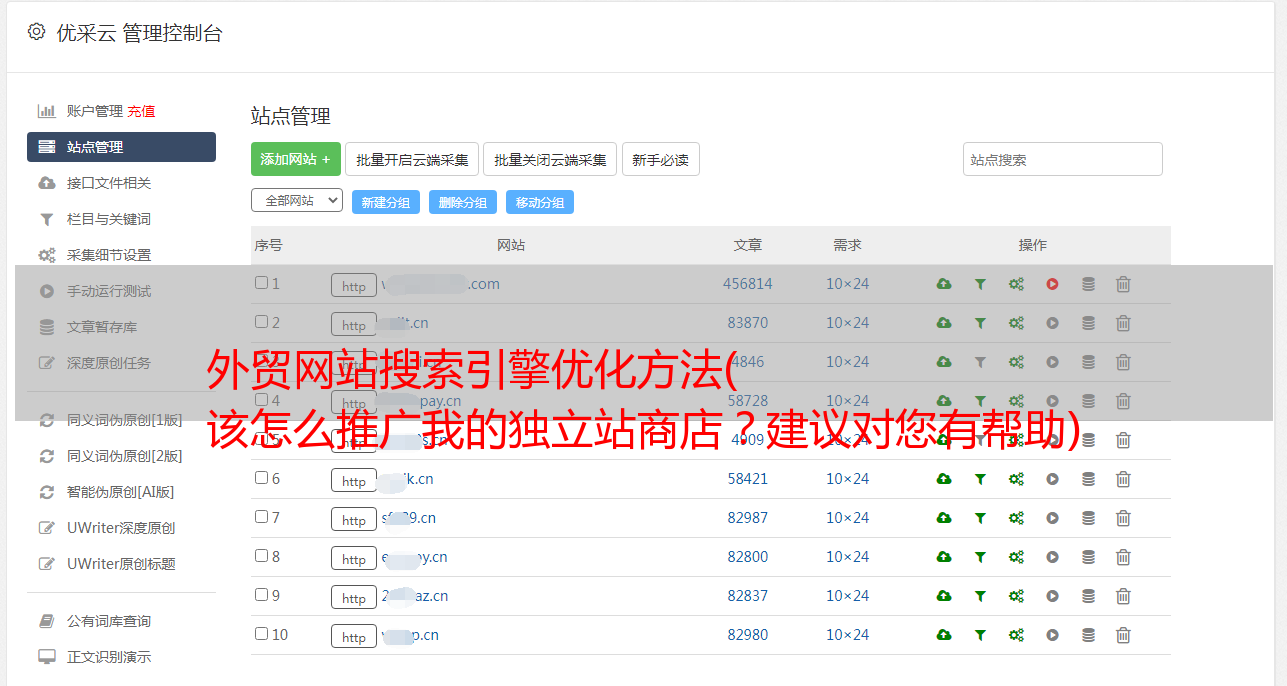Viewport: 1287px width, 686px height.
Task: Click the play icon in row 7
Action: pos(1052,518)
